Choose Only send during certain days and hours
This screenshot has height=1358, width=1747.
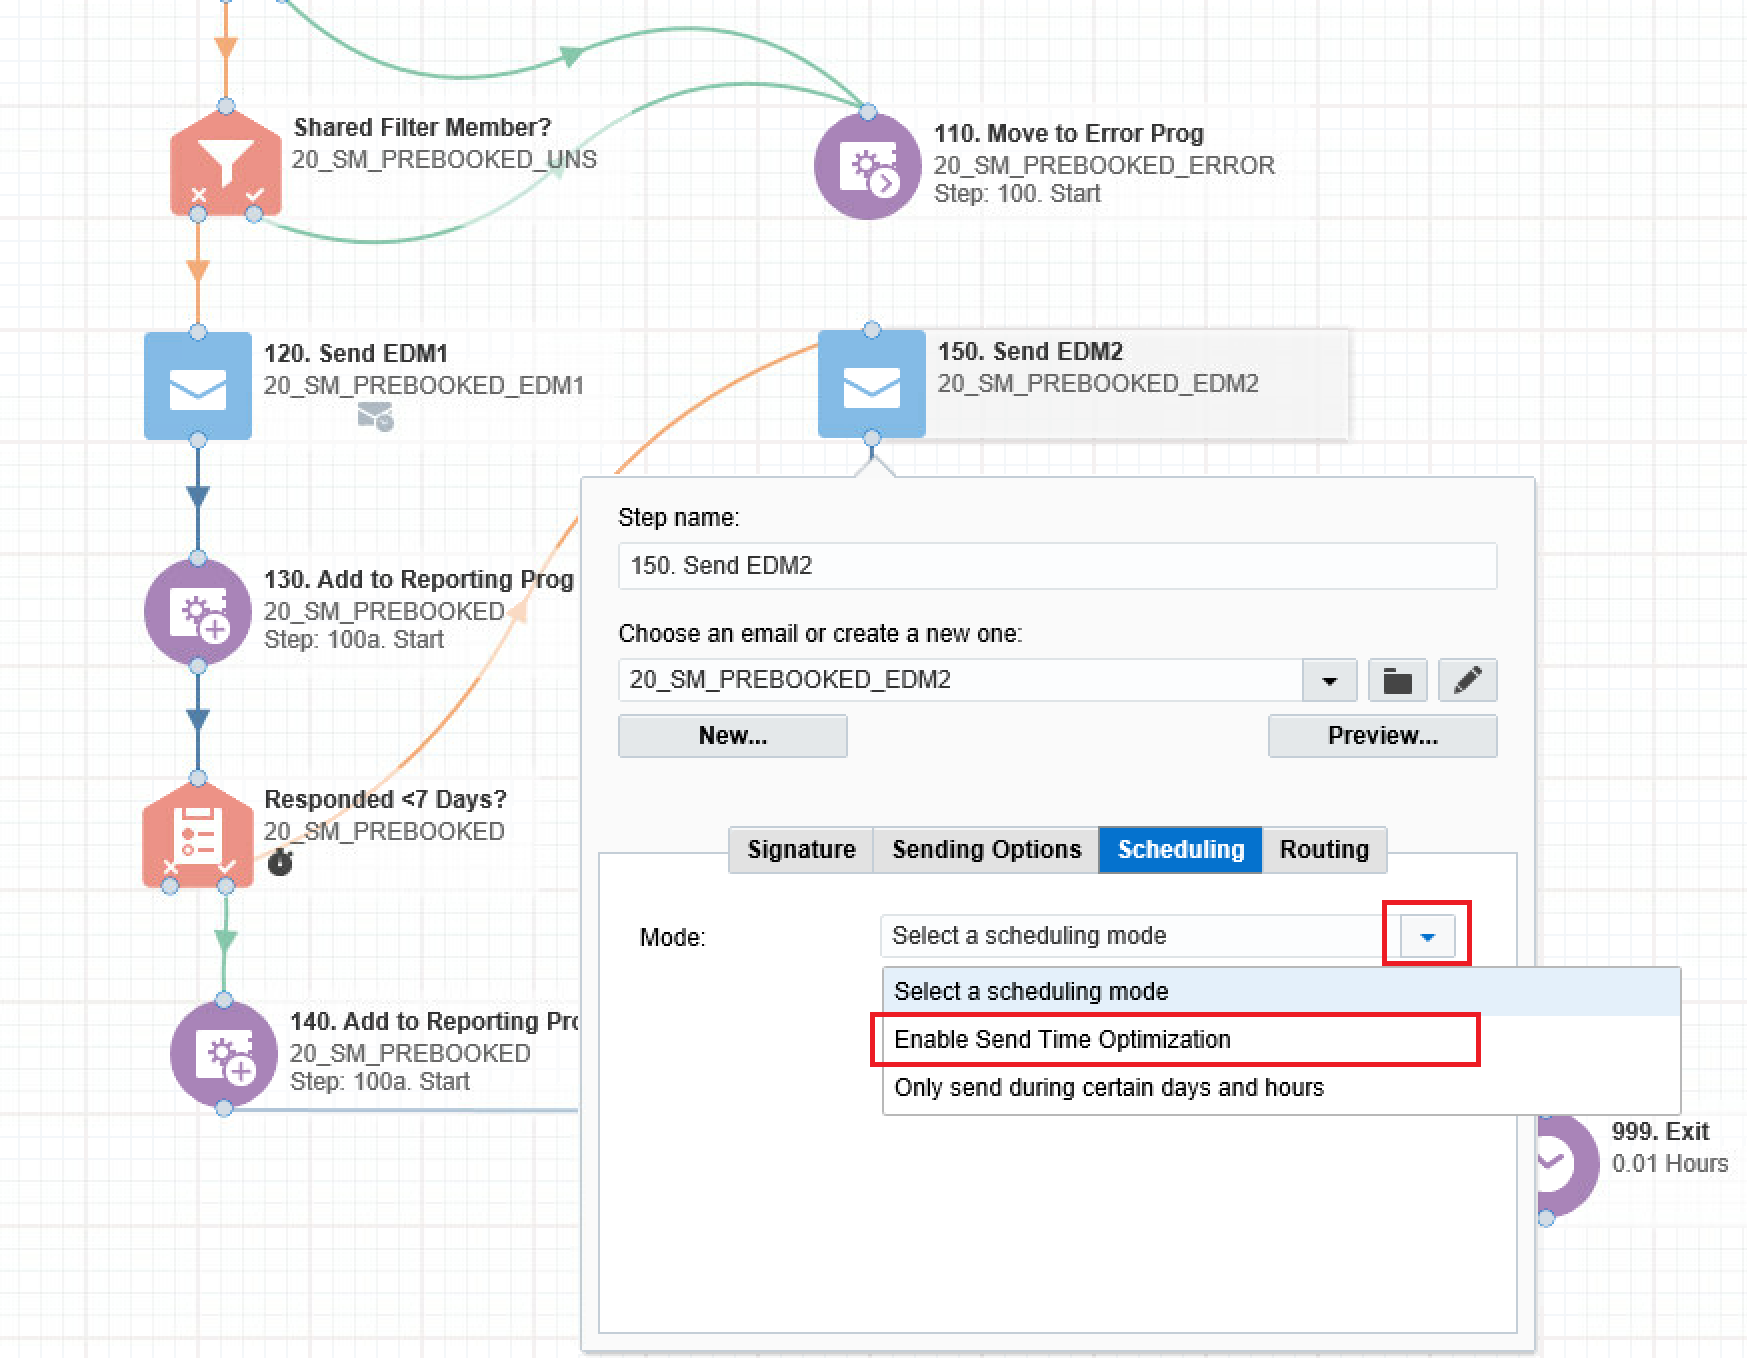coord(1280,1088)
